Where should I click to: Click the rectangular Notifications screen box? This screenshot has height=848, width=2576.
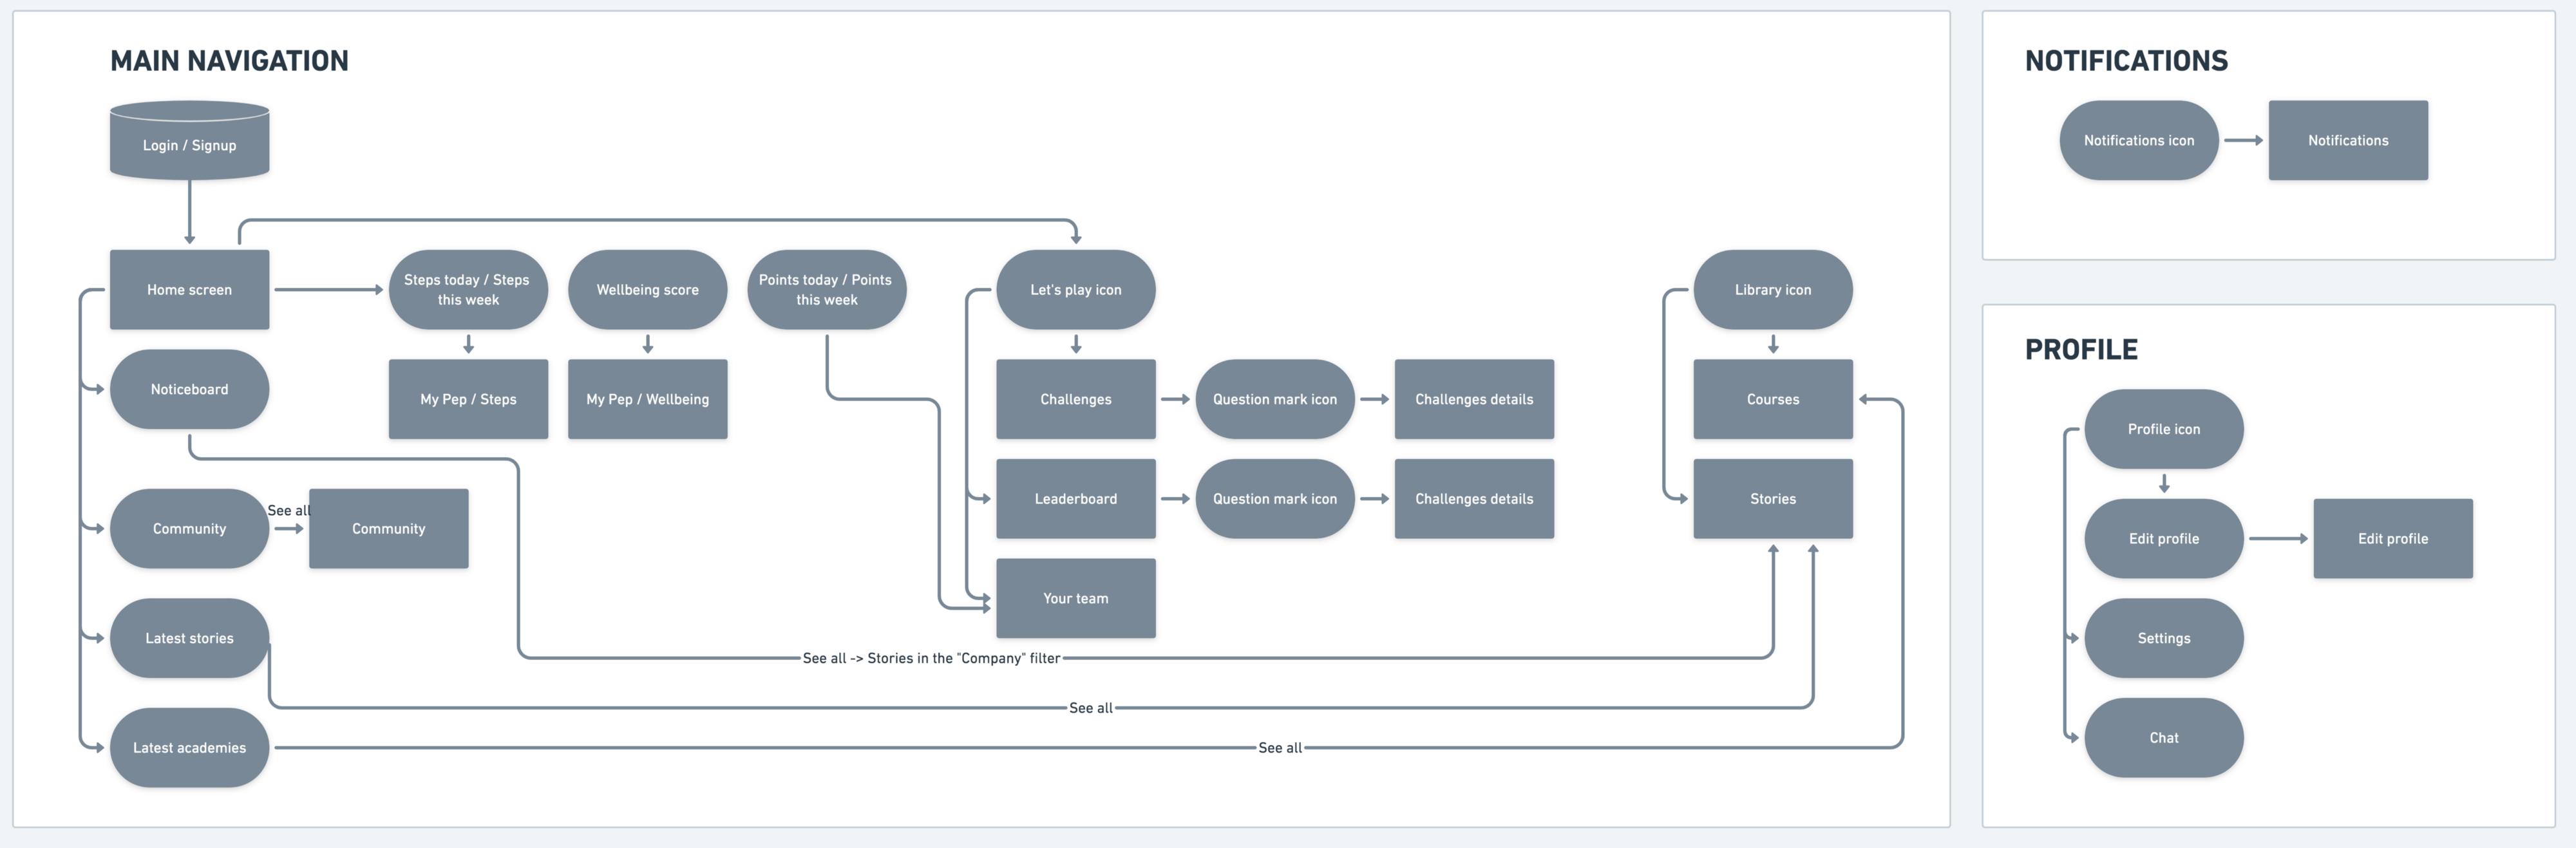[x=2347, y=140]
